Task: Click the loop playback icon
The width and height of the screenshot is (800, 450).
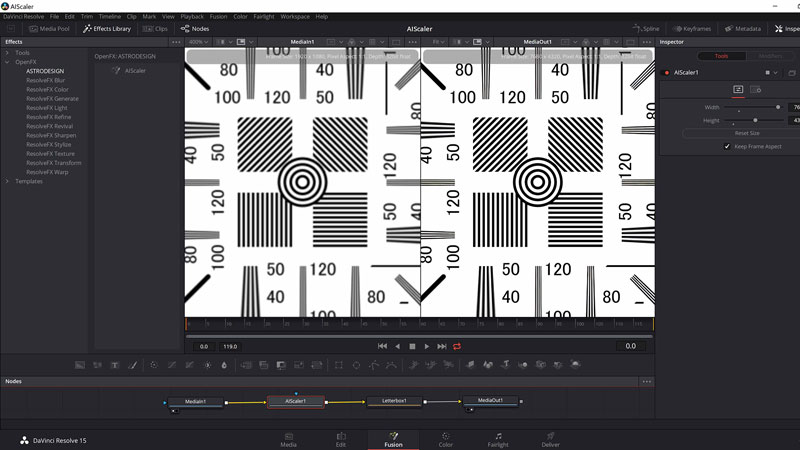Action: [x=457, y=346]
